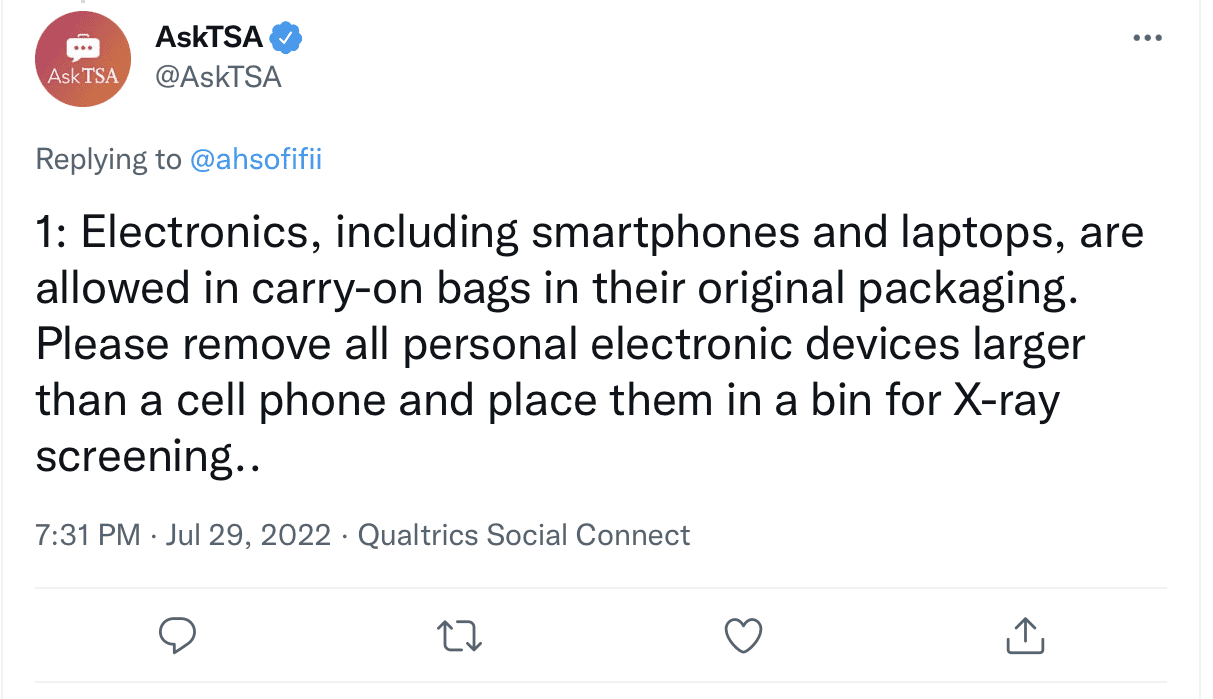This screenshot has width=1213, height=699.
Task: Open the share tweet icon
Action: pos(1024,634)
